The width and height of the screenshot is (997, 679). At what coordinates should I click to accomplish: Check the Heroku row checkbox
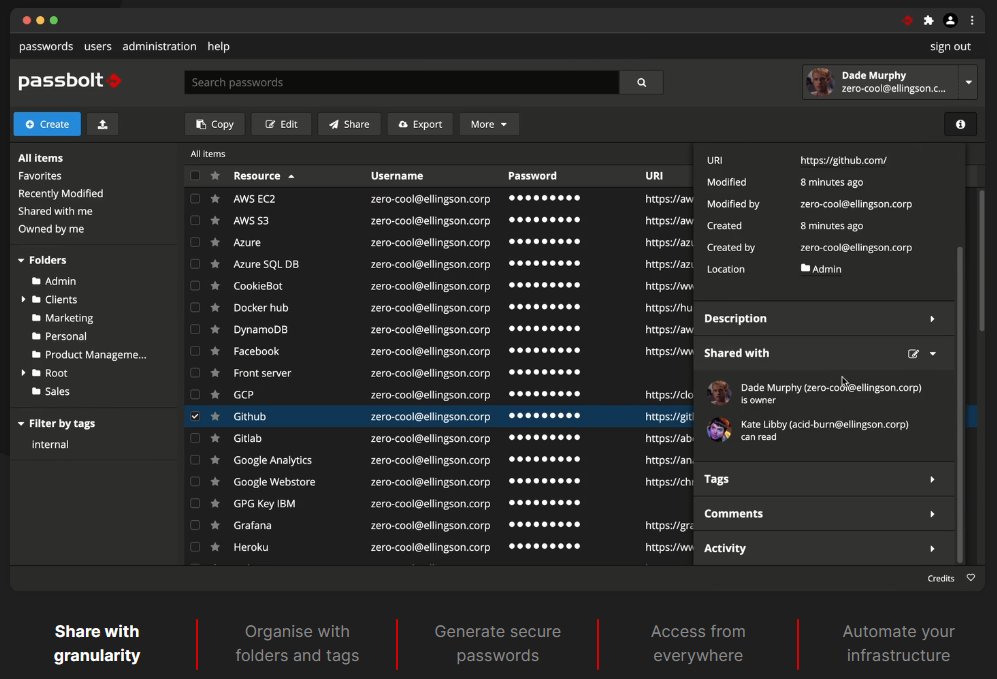tap(195, 547)
